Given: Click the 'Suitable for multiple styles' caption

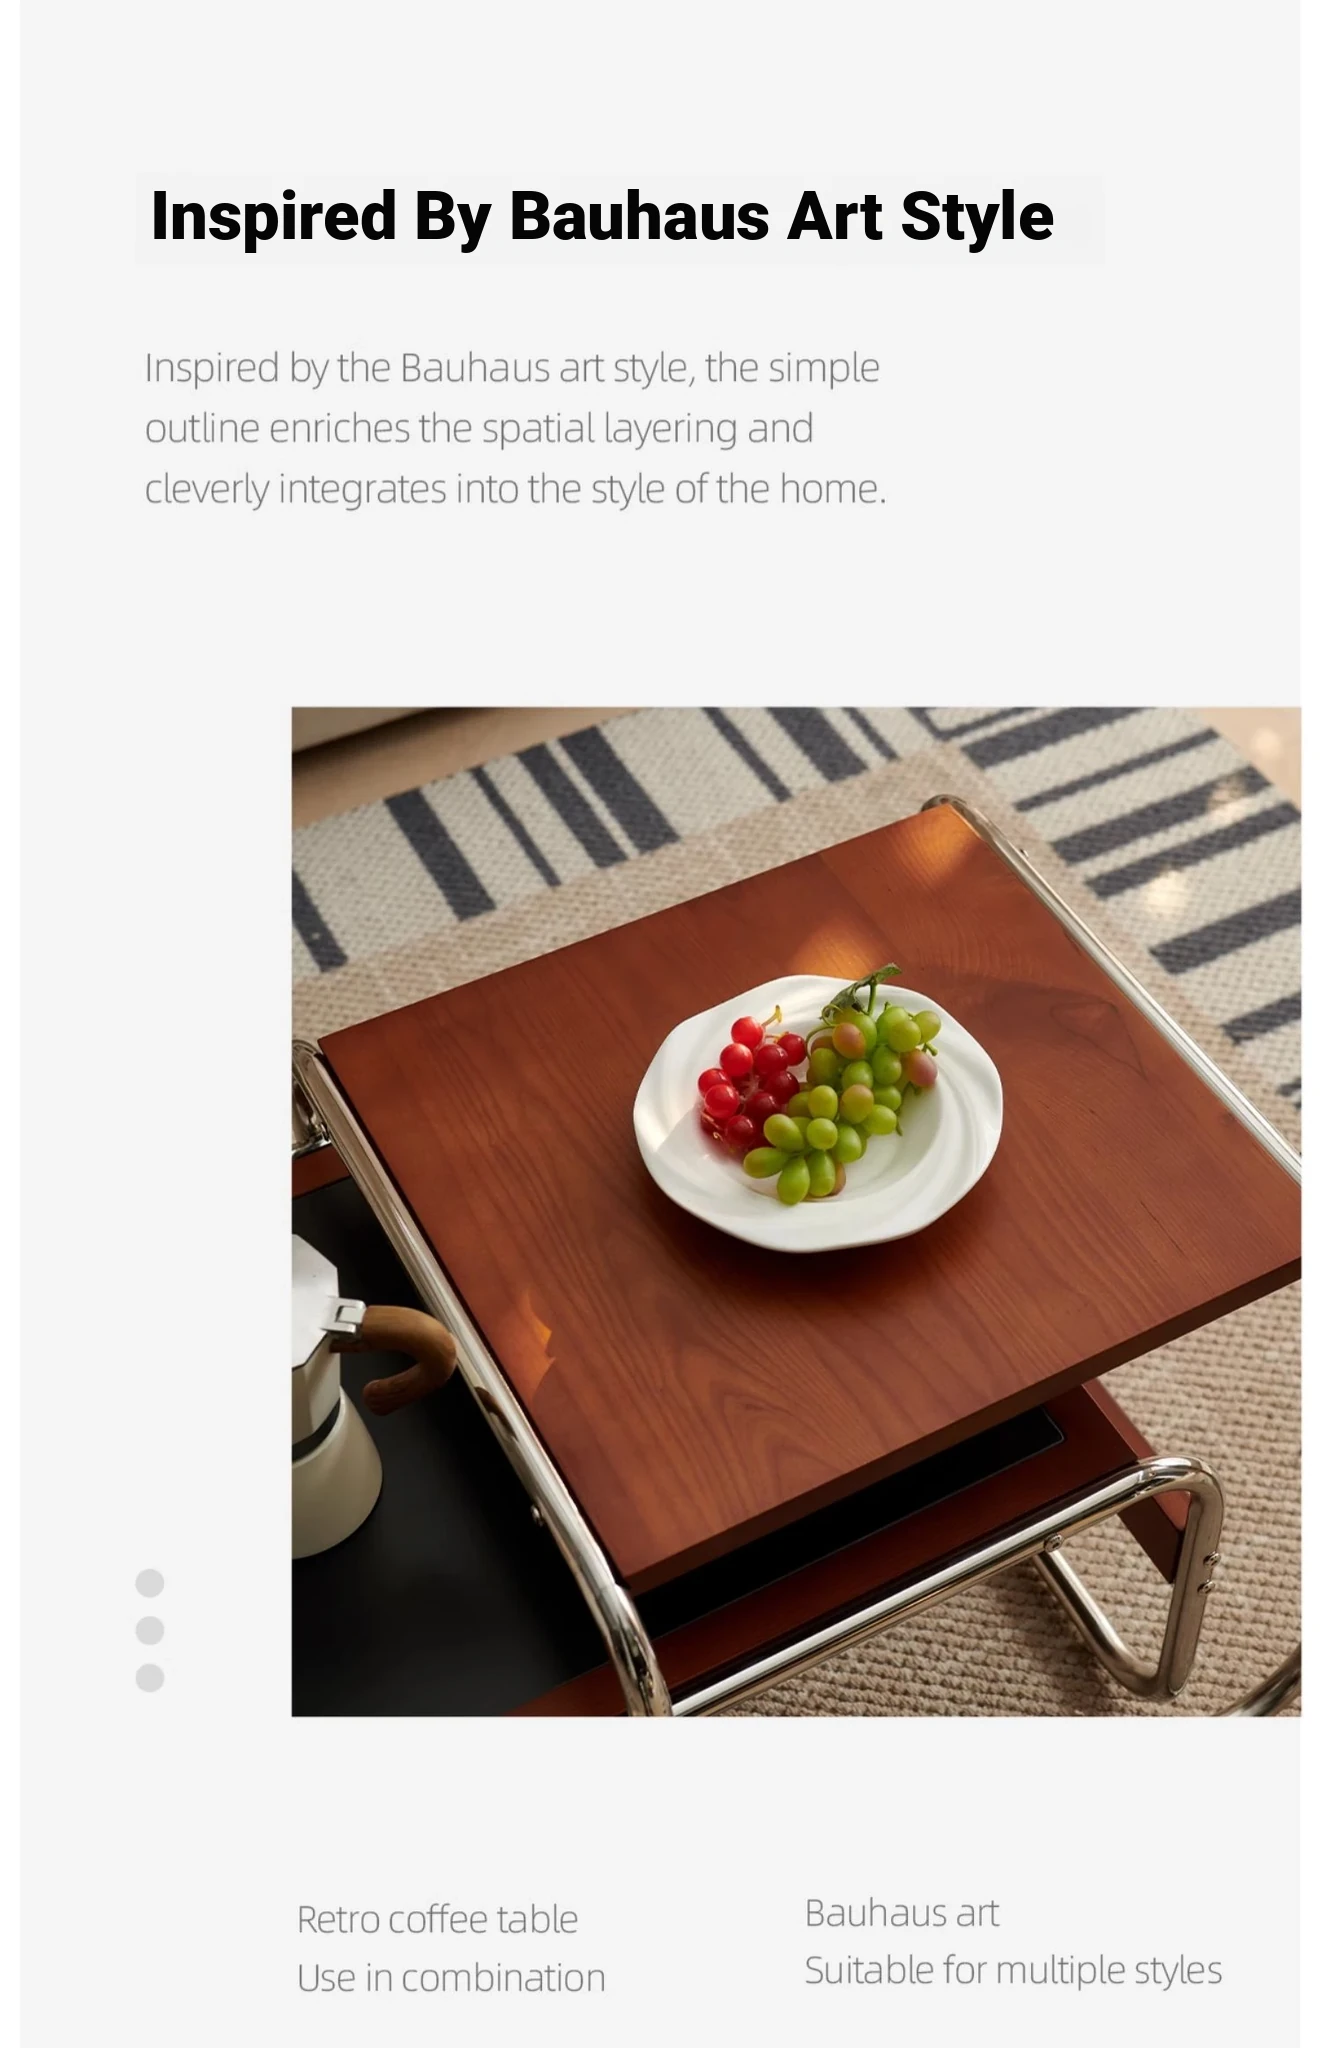Looking at the screenshot, I should 1013,1970.
